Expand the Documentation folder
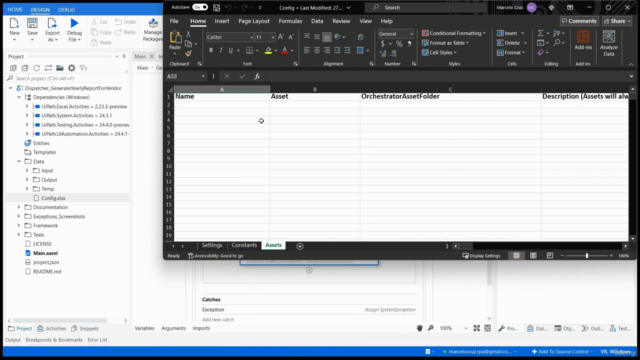 (19, 207)
